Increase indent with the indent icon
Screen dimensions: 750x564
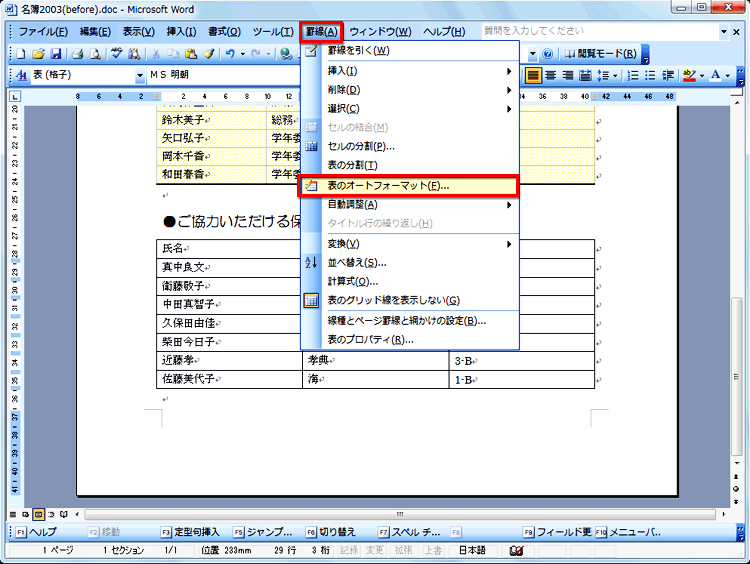(668, 76)
